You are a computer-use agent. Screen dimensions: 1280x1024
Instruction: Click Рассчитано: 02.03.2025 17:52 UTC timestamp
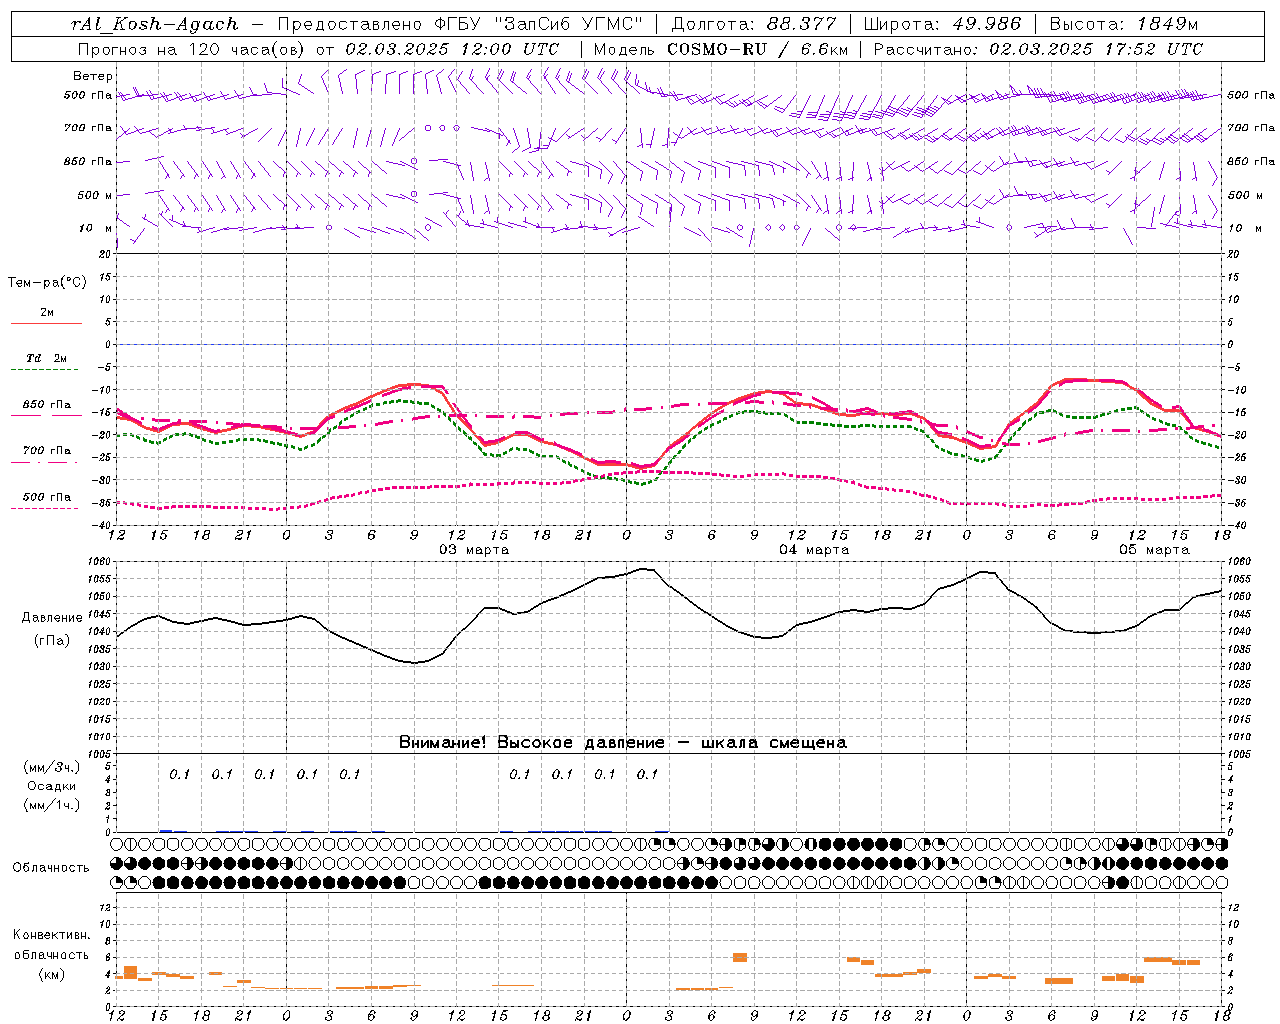coord(1038,49)
